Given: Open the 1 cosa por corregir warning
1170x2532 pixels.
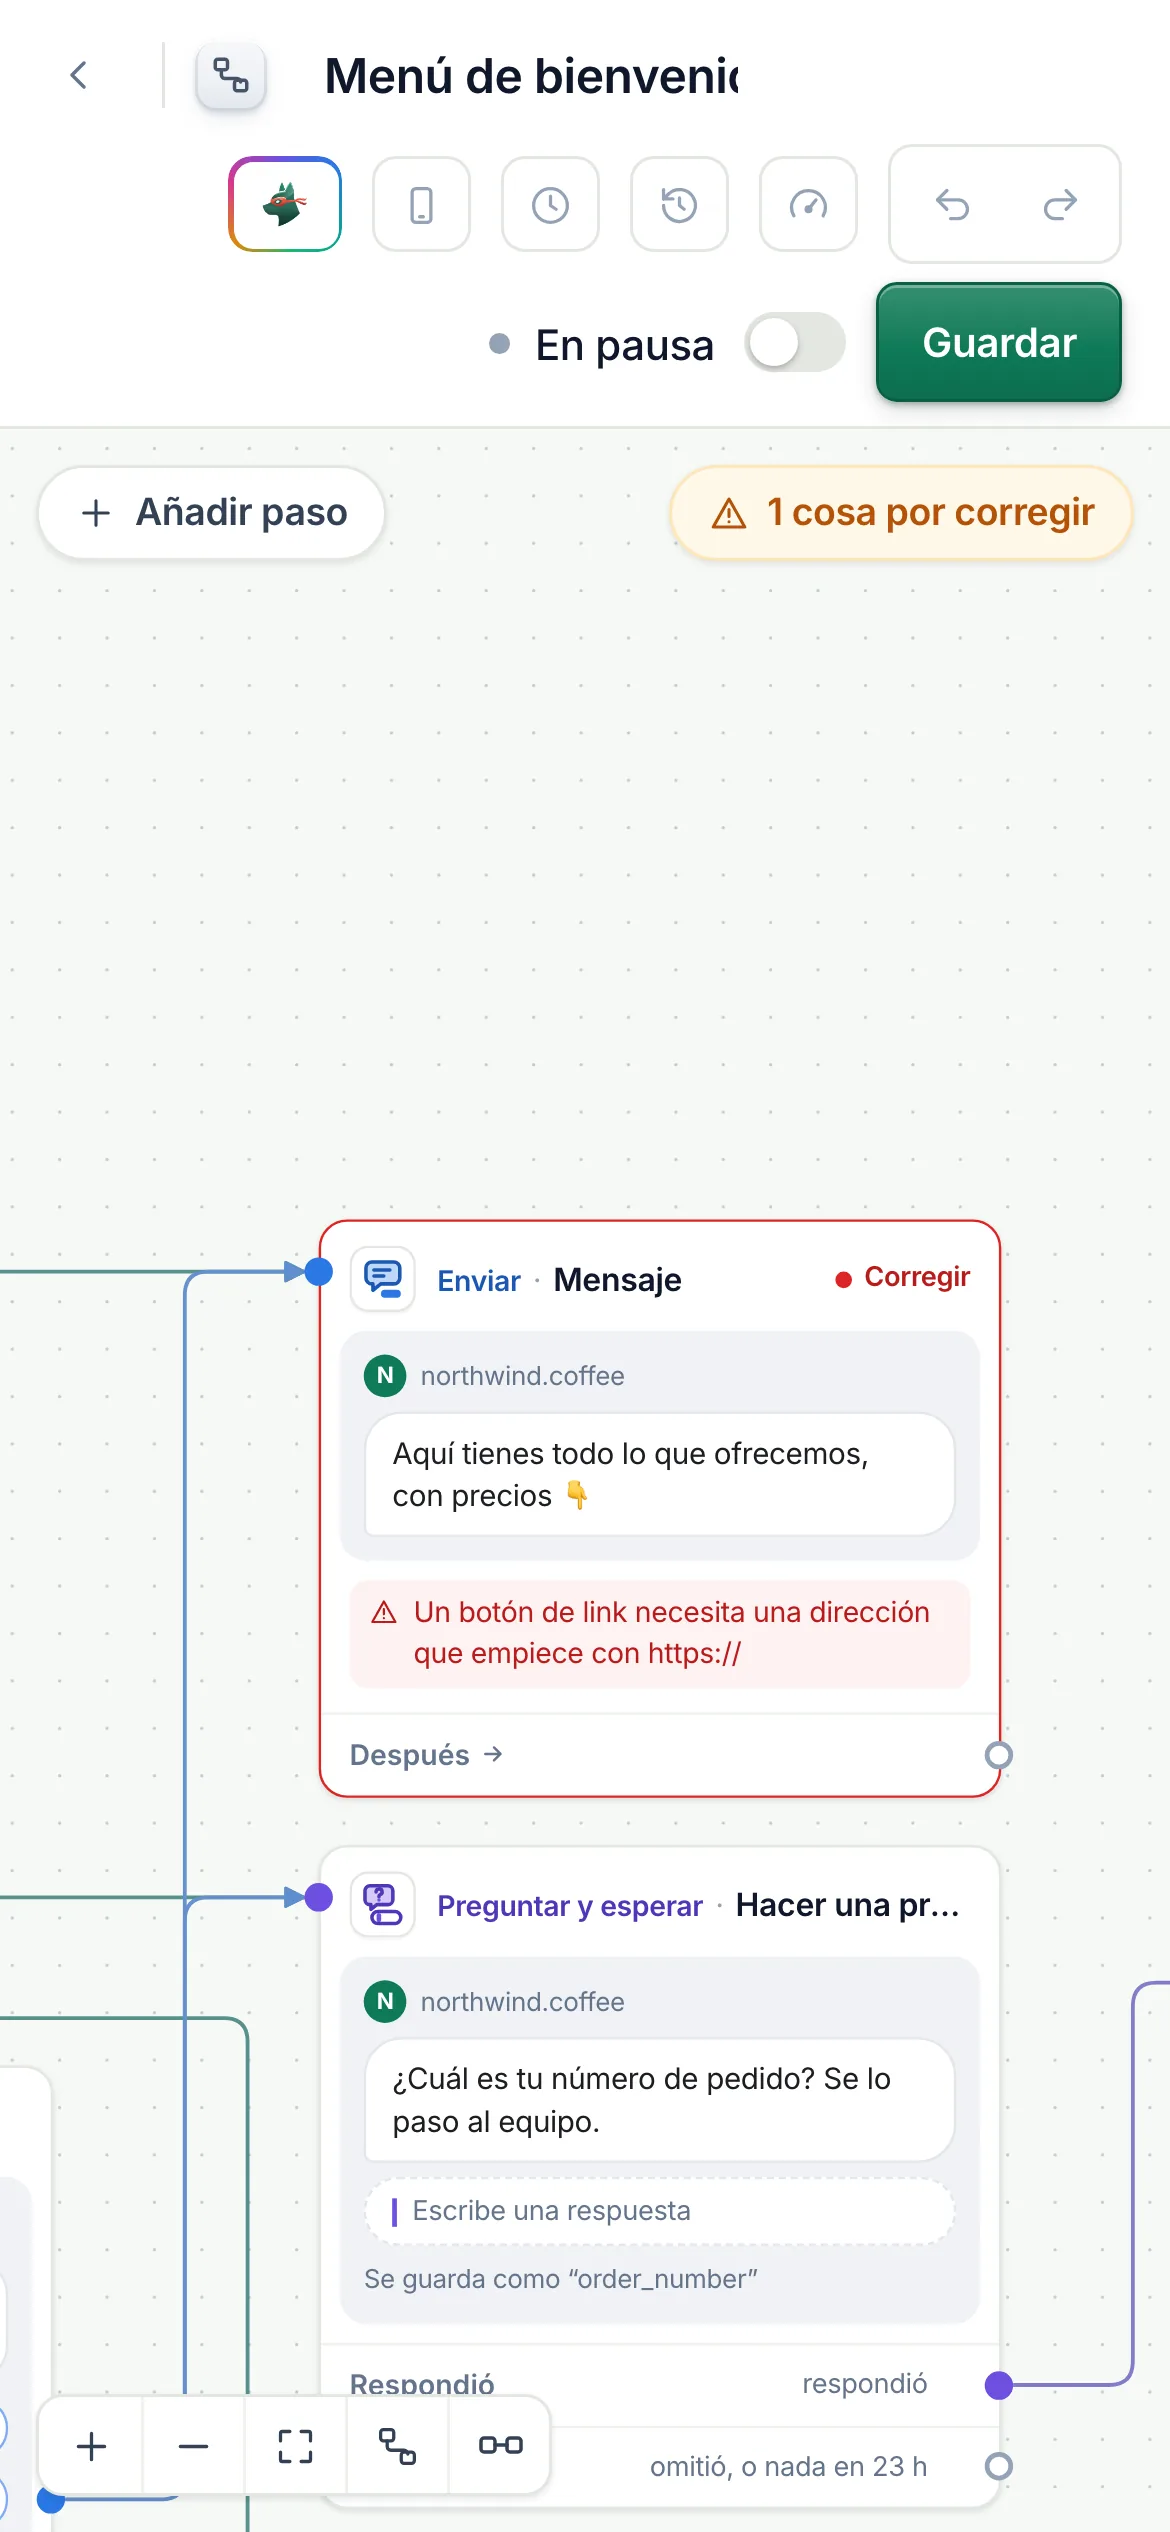Looking at the screenshot, I should click(901, 512).
